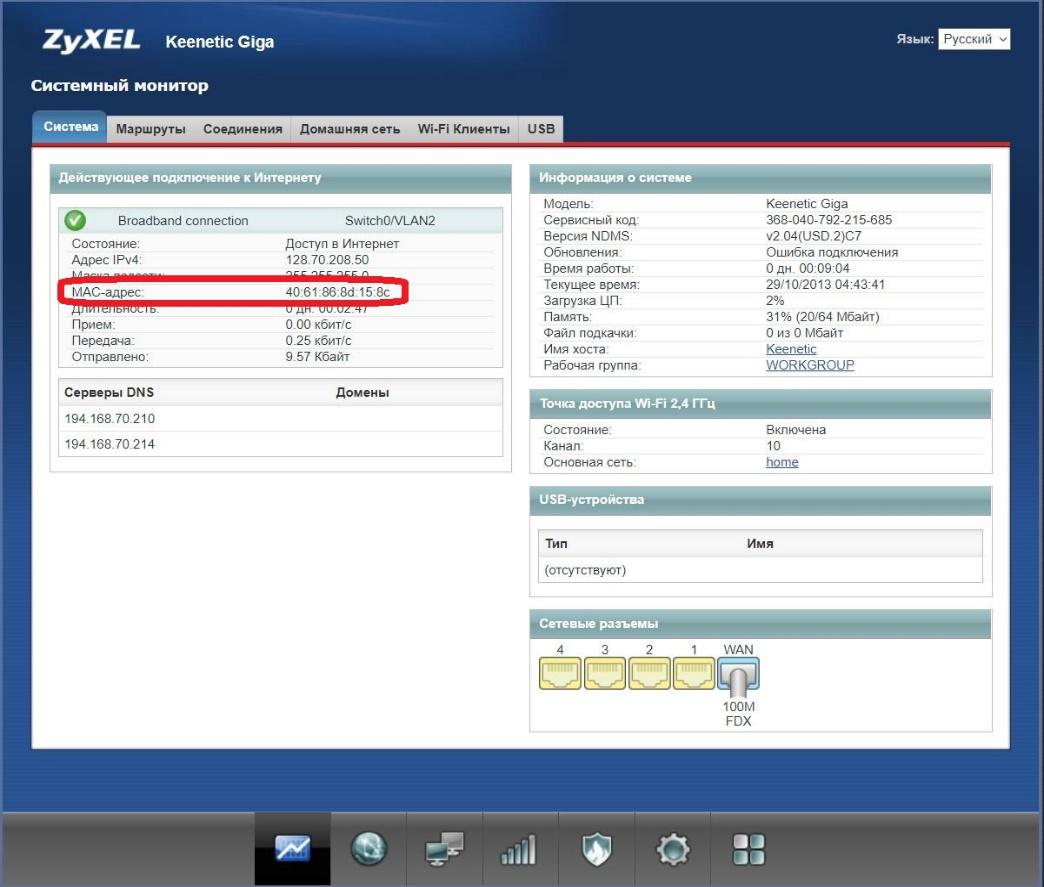Click LAN port 3 icon
Viewport: 1044px width, 887px height.
tap(605, 673)
